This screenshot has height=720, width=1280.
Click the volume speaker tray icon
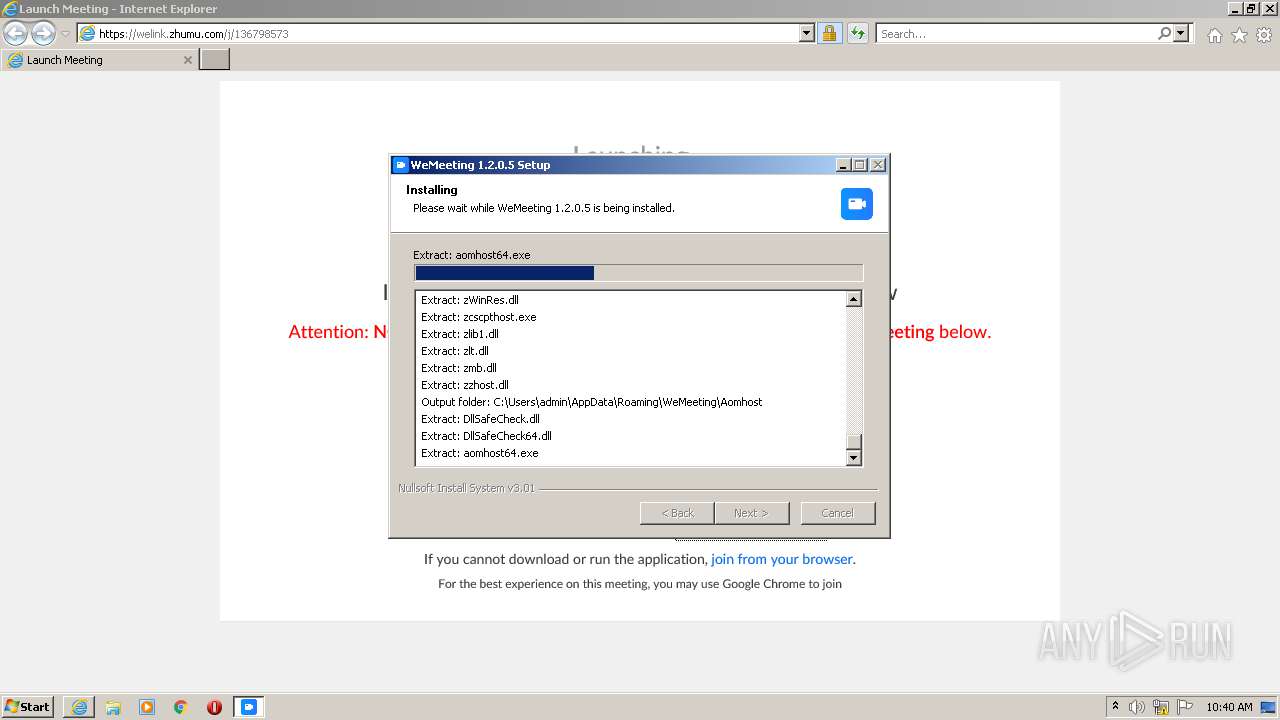click(x=1137, y=707)
